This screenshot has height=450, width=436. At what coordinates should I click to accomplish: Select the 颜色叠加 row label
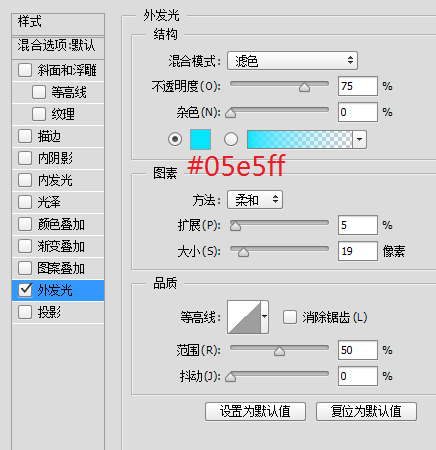tap(61, 224)
